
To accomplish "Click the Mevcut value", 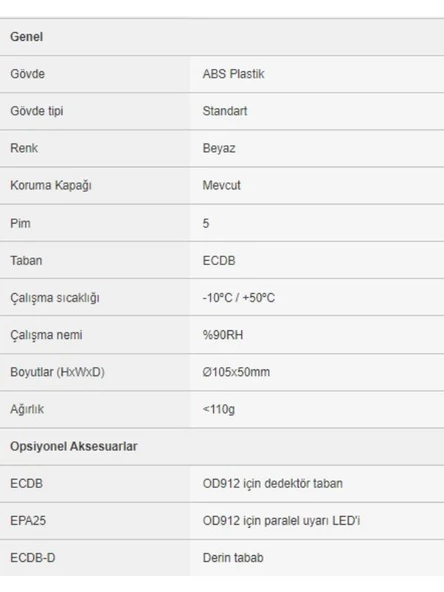I will [221, 185].
